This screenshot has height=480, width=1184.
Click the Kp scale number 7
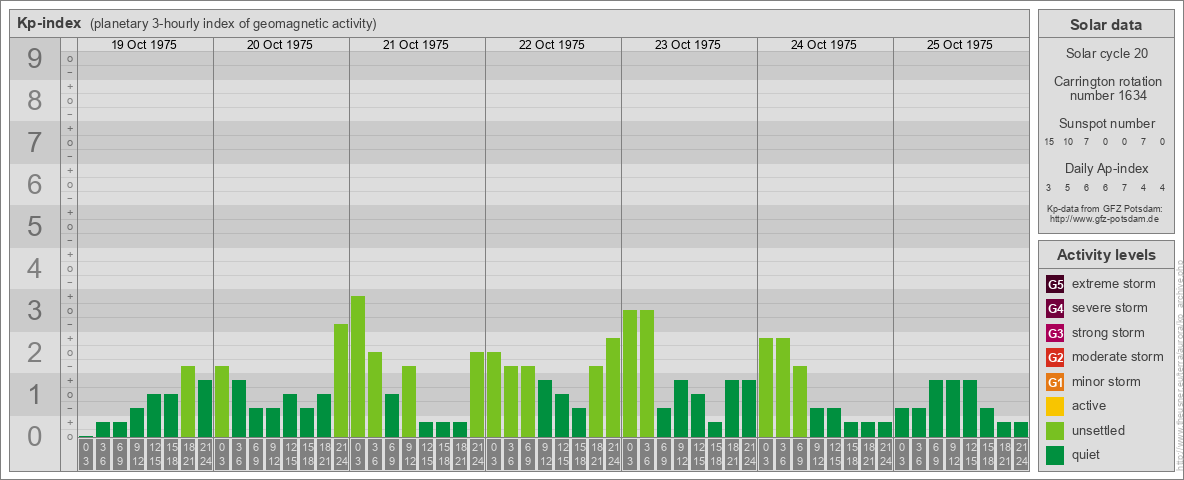(x=35, y=143)
